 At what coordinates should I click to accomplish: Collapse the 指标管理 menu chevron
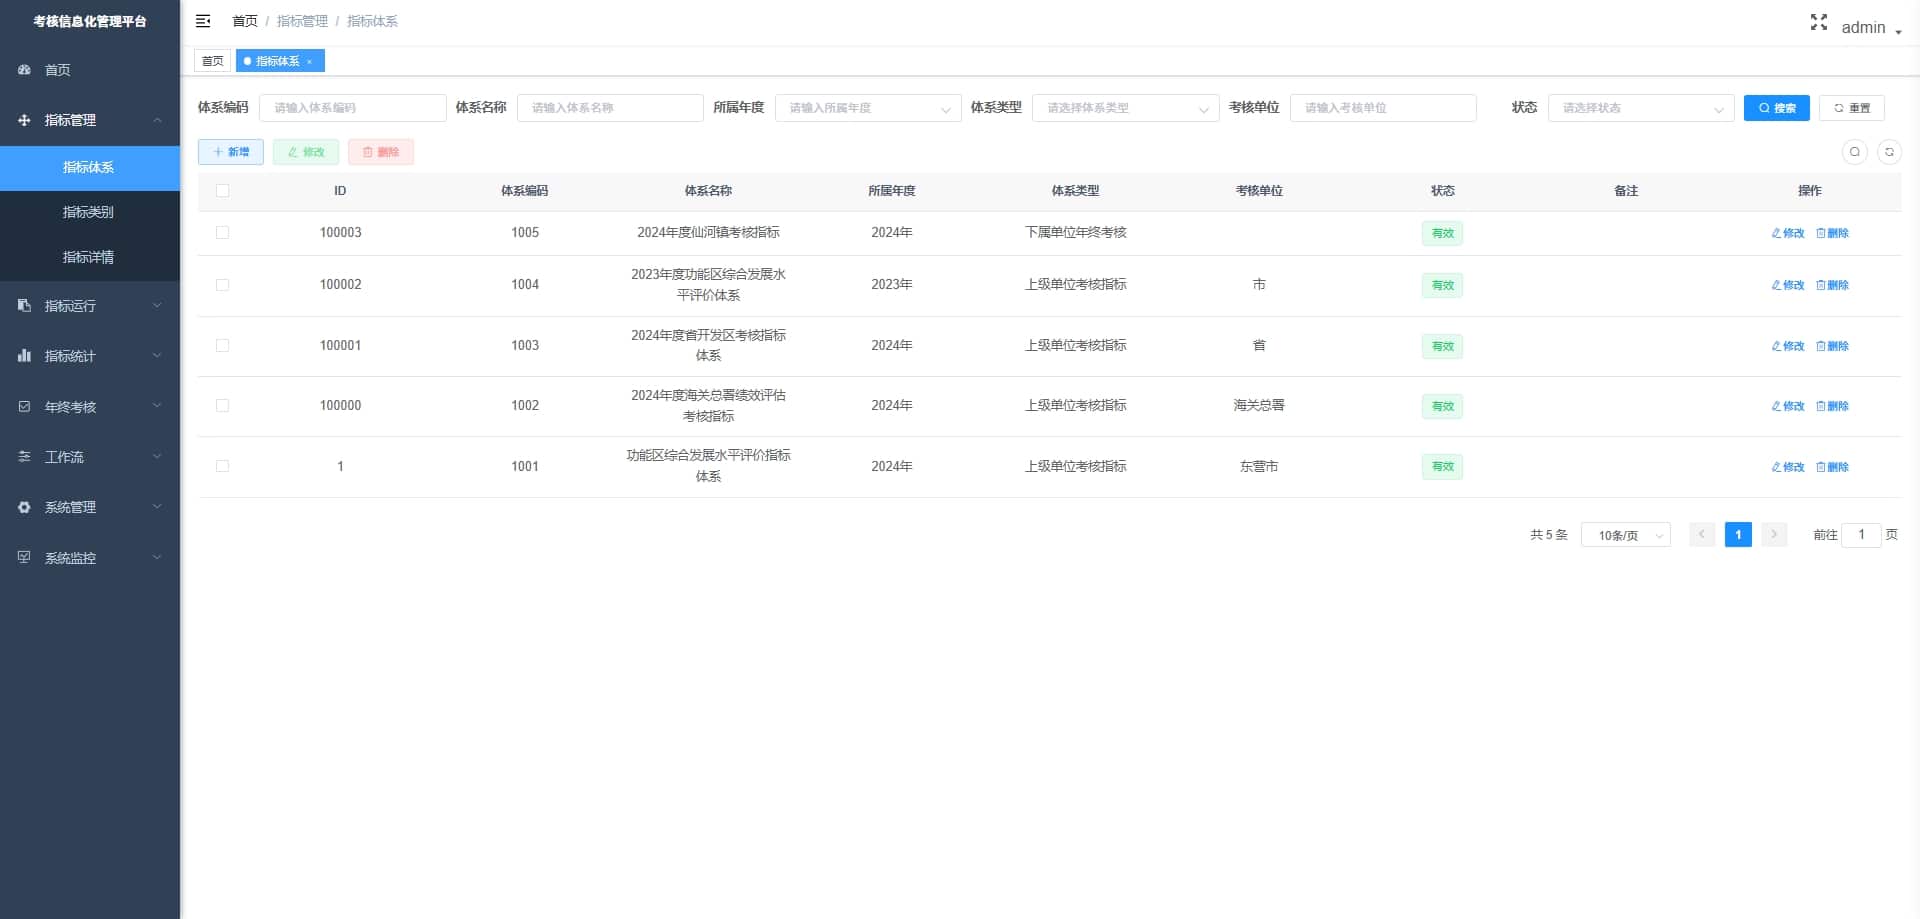tap(157, 120)
